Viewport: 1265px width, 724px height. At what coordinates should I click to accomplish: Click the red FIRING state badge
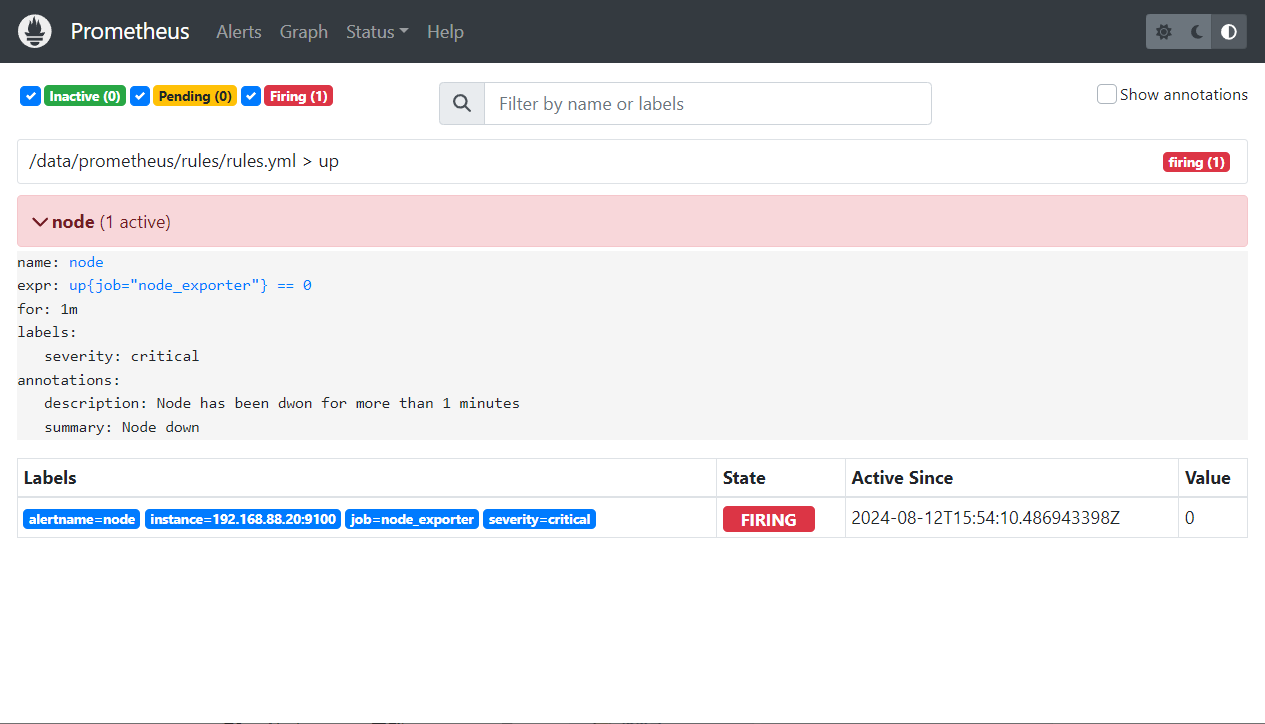point(768,519)
